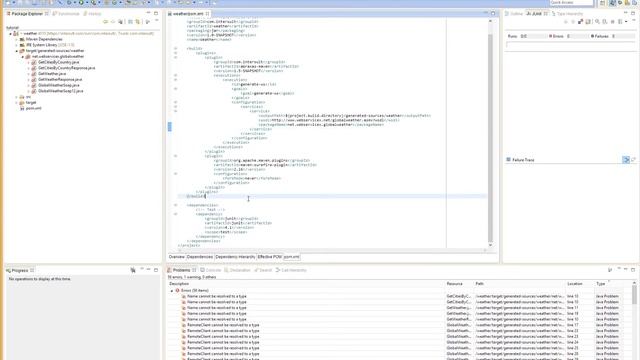Image resolution: width=640 pixels, height=360 pixels.
Task: Sort Problems by Location column
Action: pyautogui.click(x=580, y=284)
